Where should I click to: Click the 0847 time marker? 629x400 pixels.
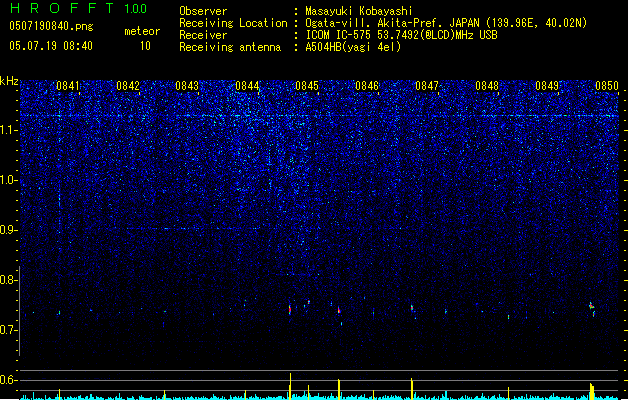click(427, 86)
